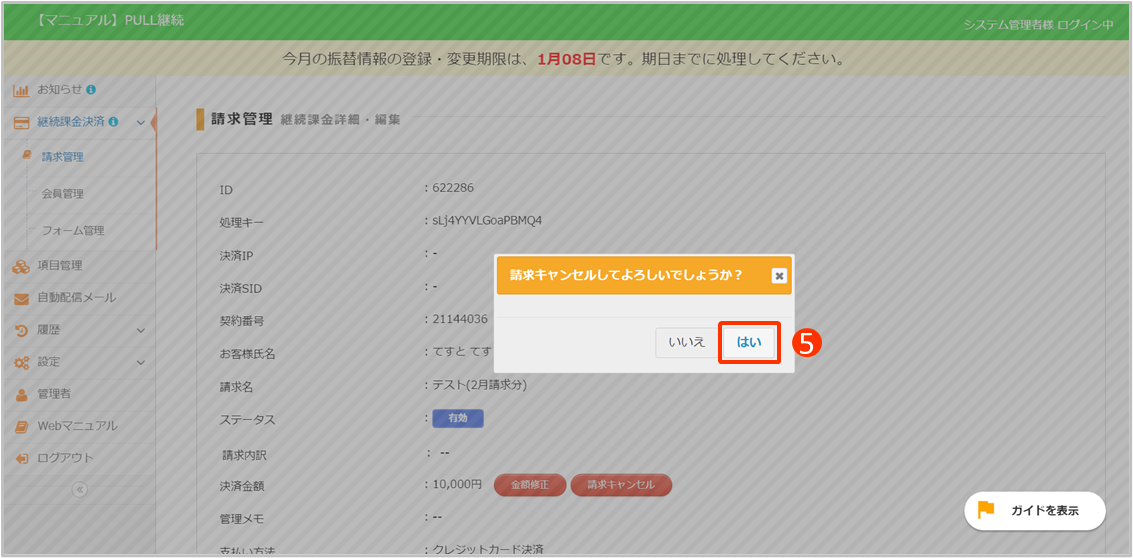
Task: Click the person icon for 管理者
Action: [x=21, y=394]
